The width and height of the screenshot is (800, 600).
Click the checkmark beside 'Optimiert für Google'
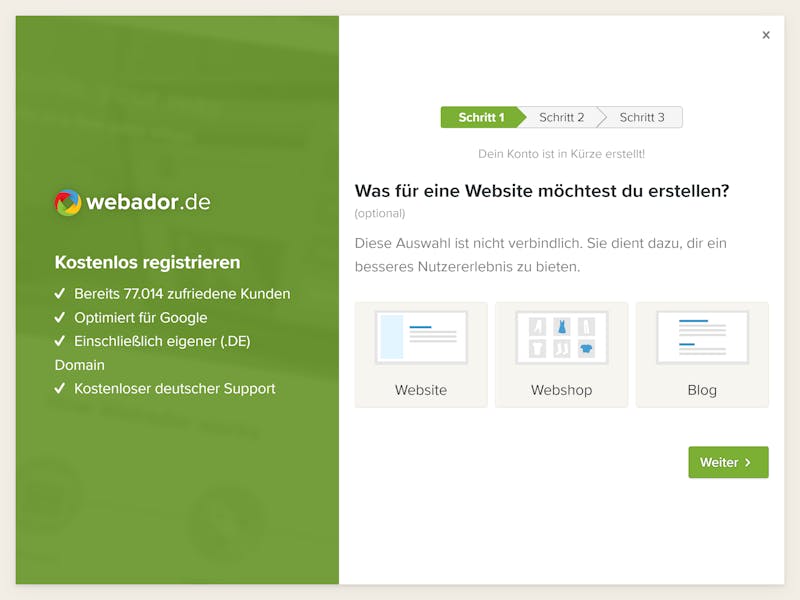coord(60,317)
